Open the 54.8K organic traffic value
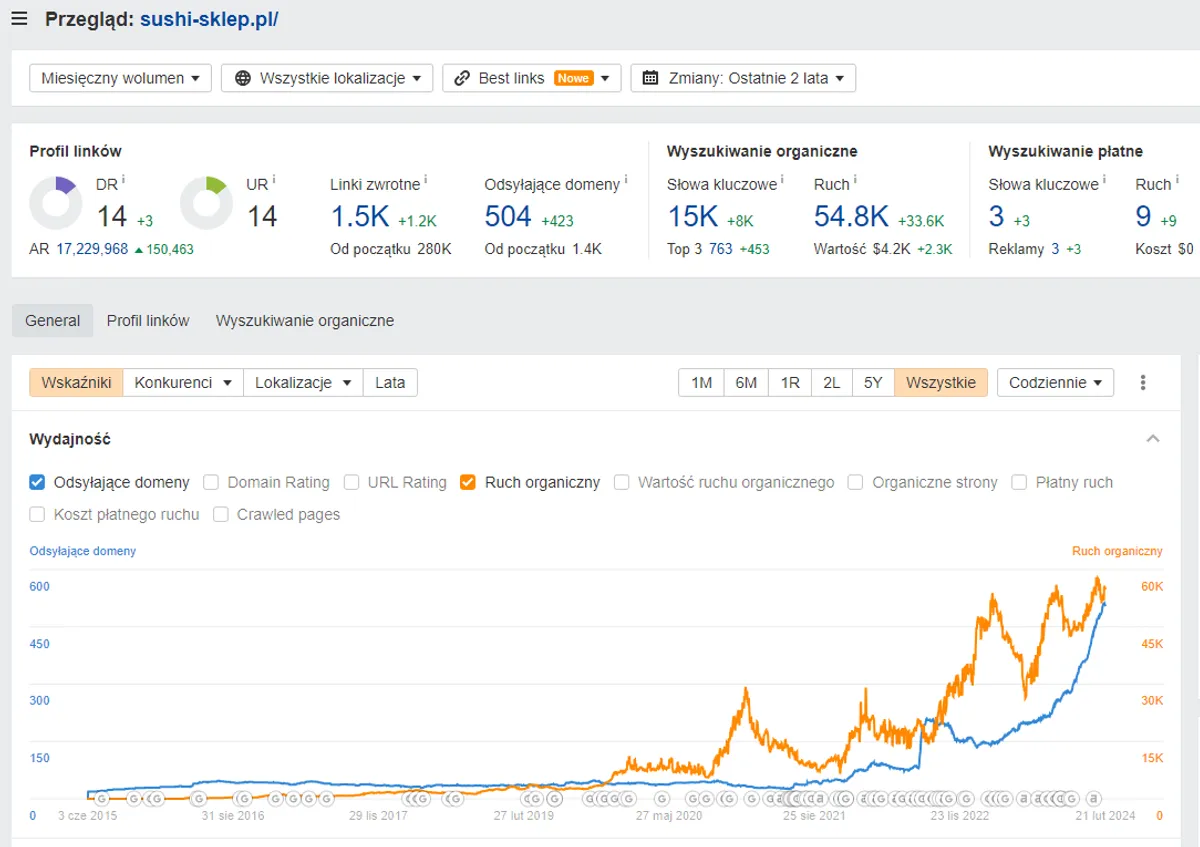Screen dimensions: 1200x847 coord(851,216)
